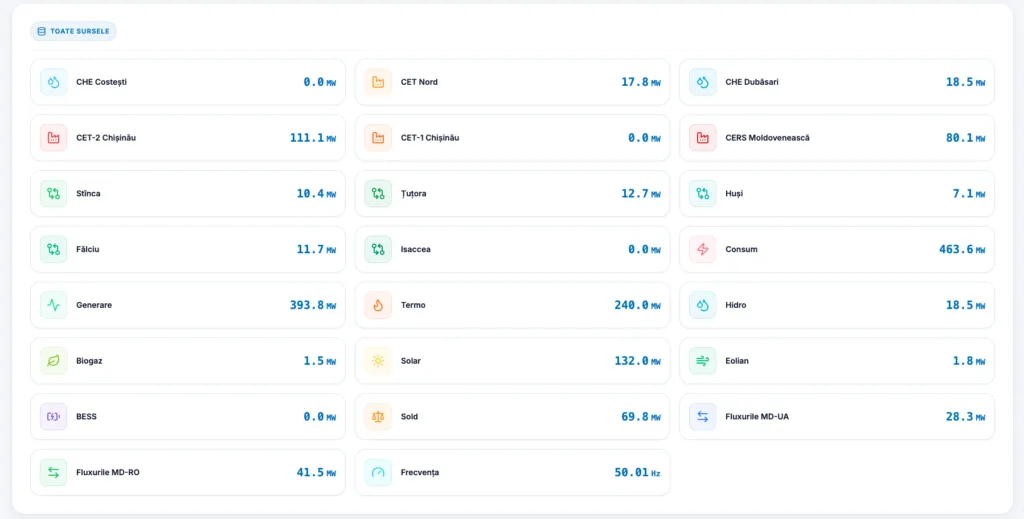Click the red CET-2 Chișinău factory icon

pyautogui.click(x=54, y=138)
